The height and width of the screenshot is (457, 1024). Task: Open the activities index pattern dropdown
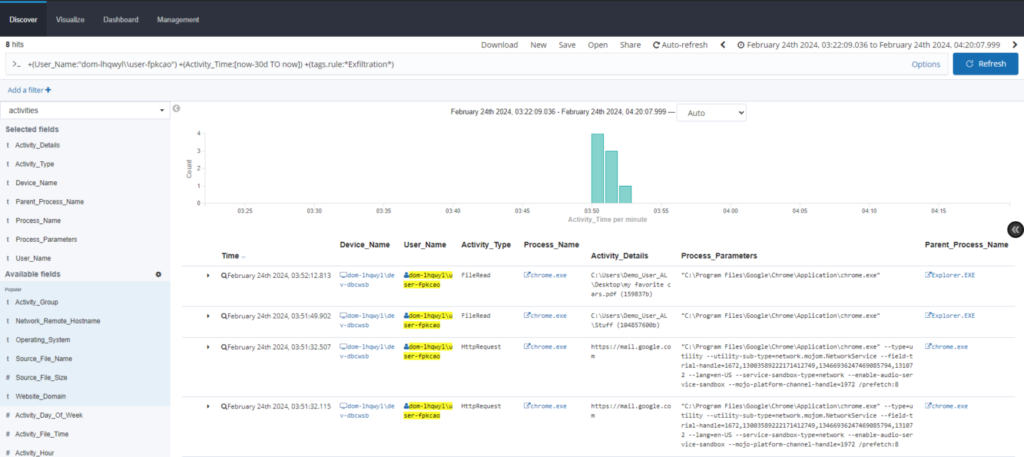click(85, 110)
